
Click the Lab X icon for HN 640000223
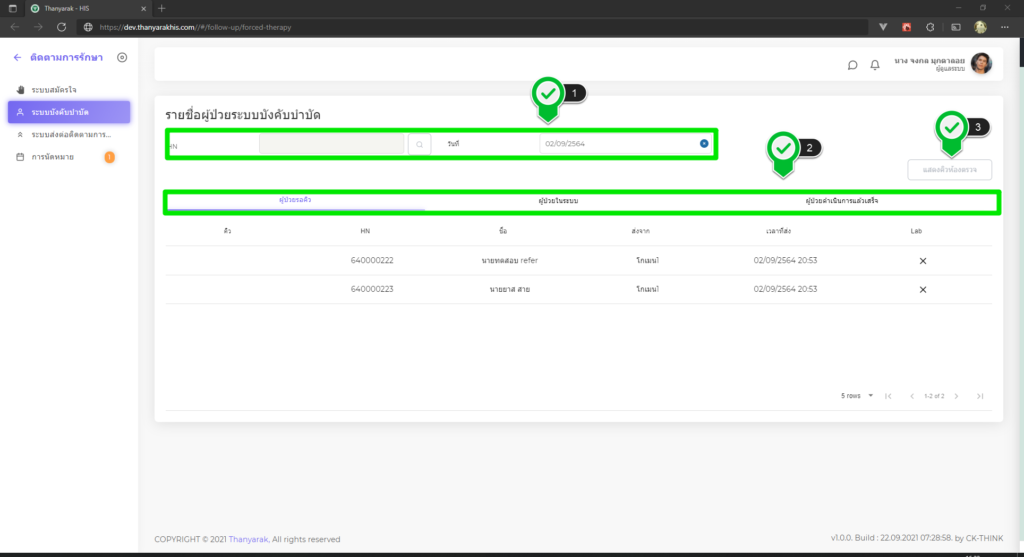(x=922, y=289)
